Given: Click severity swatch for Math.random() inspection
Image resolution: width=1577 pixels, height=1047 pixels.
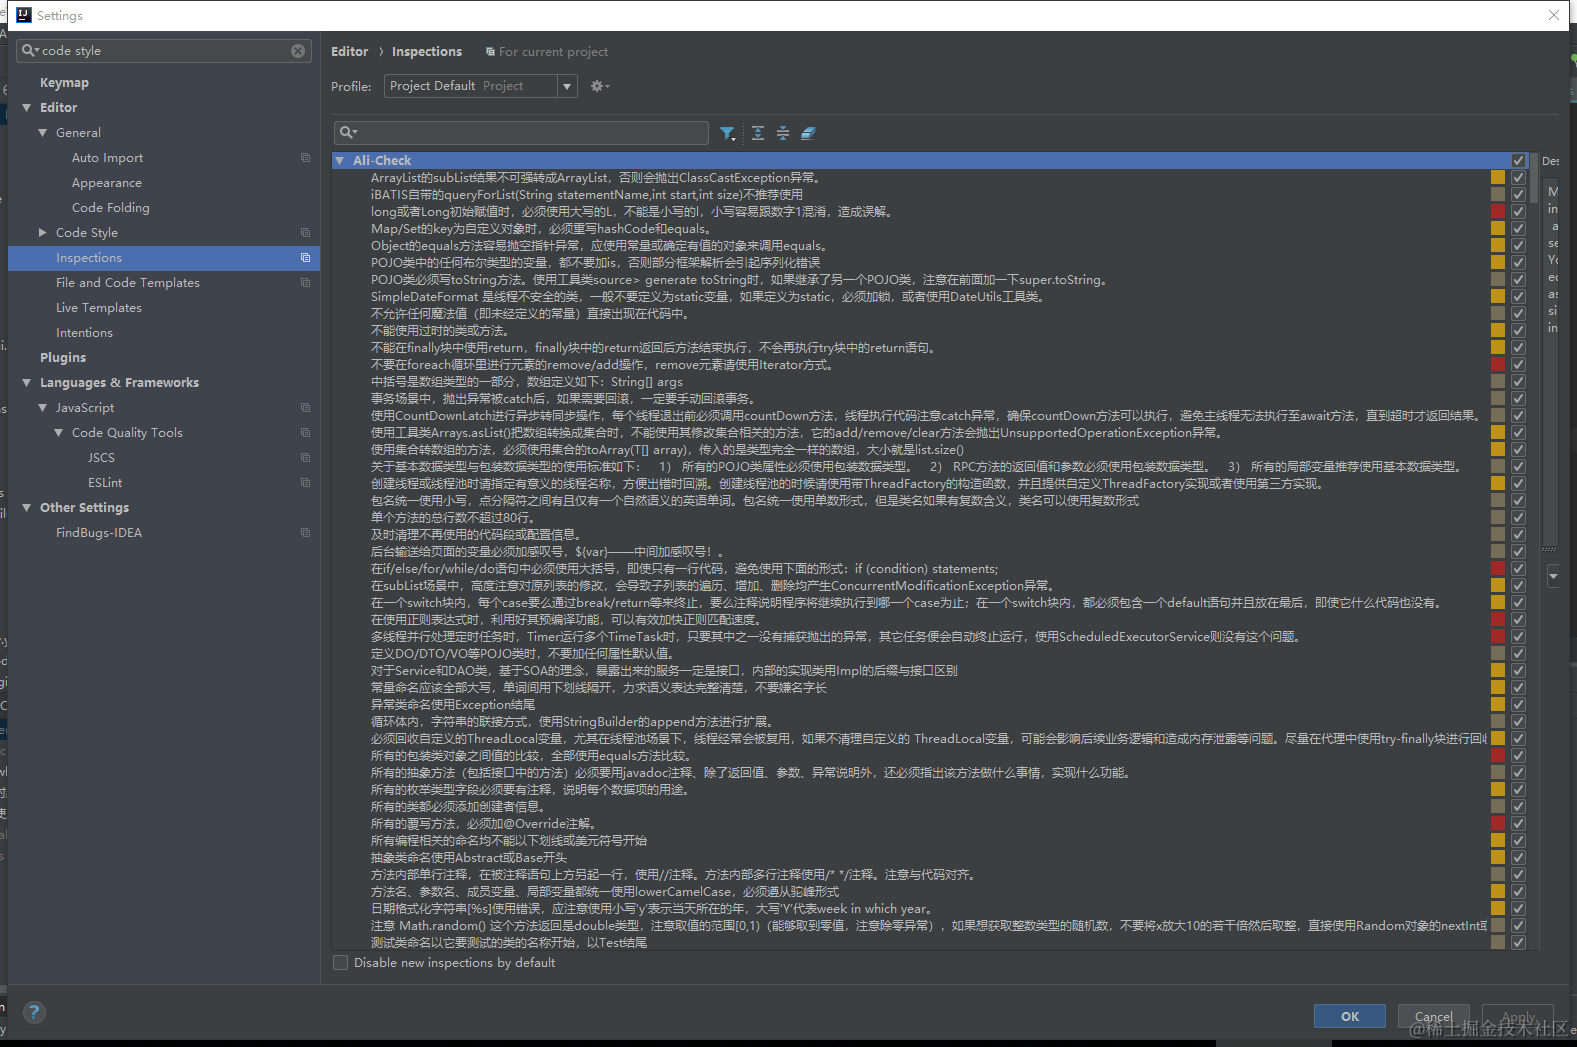Looking at the screenshot, I should [x=1498, y=926].
